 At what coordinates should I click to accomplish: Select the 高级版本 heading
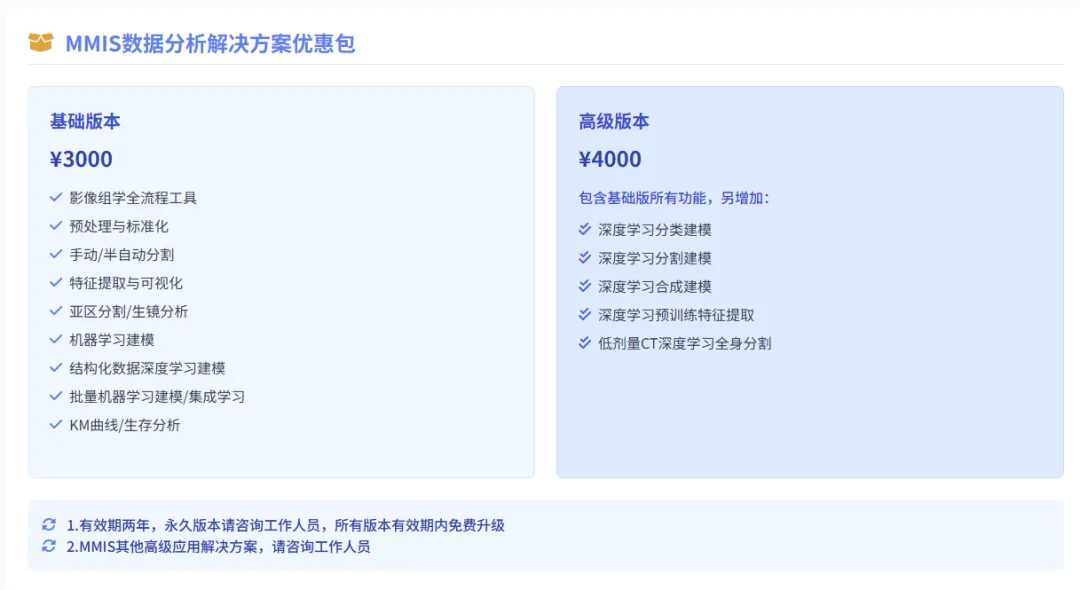click(614, 121)
